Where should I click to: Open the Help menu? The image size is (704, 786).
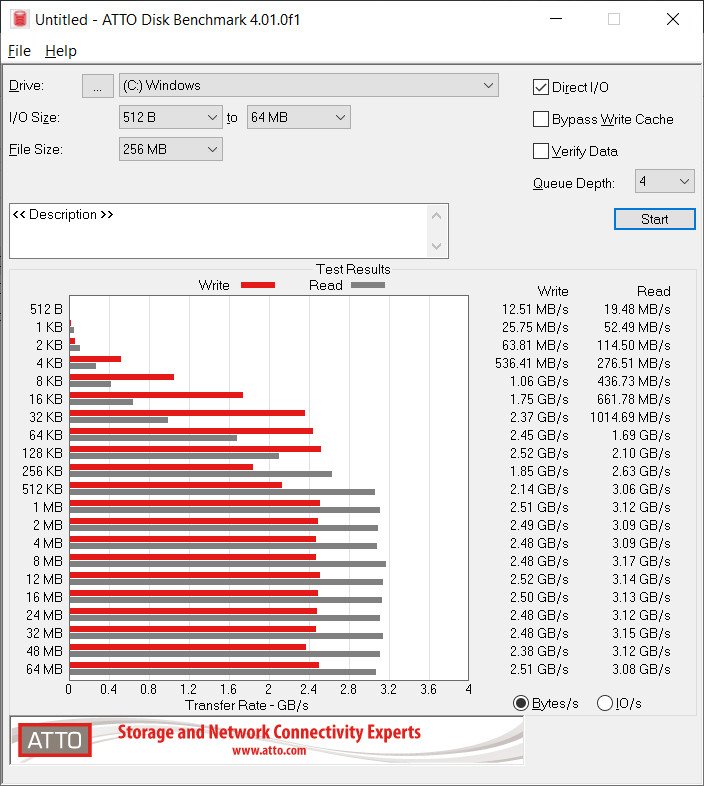[61, 51]
